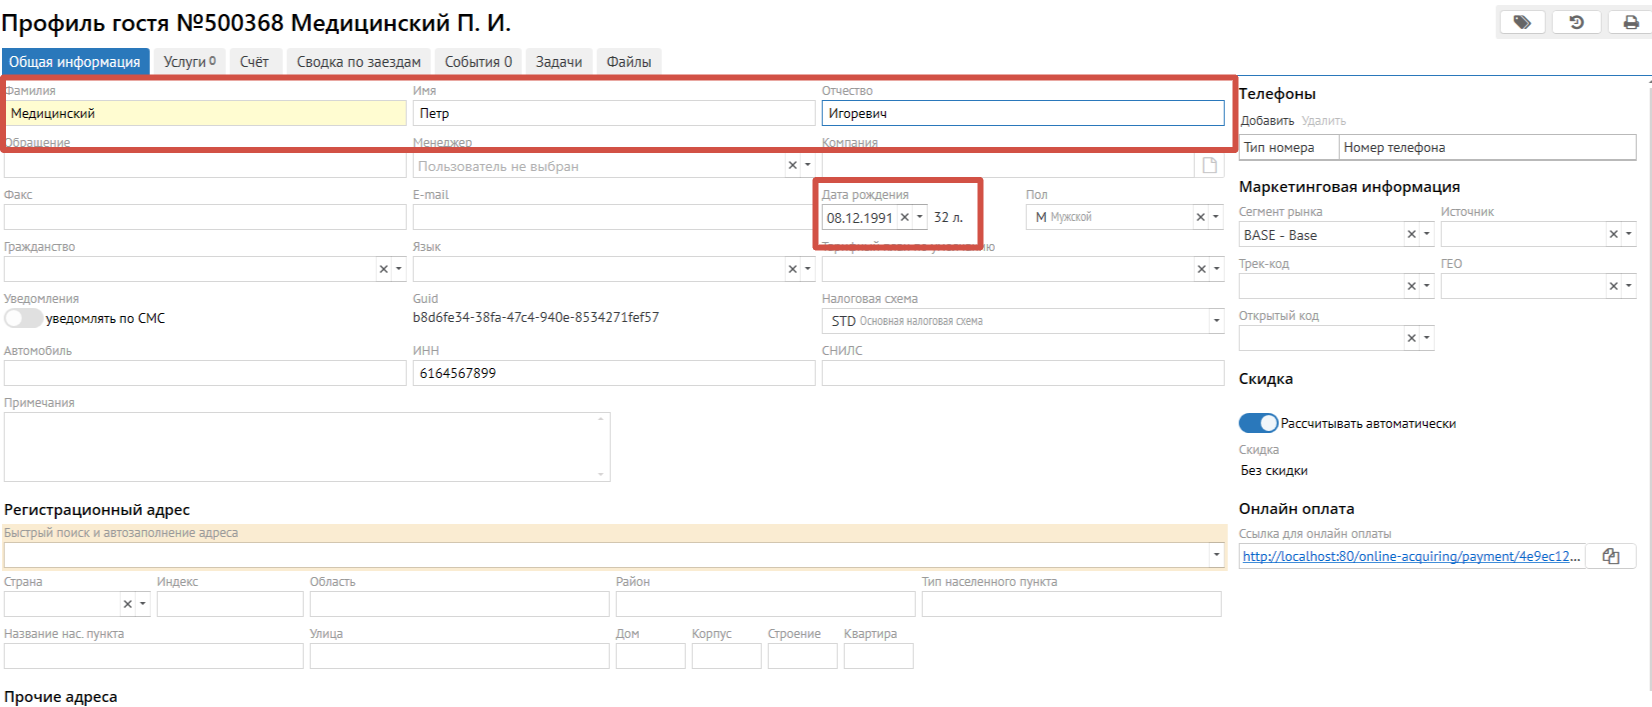This screenshot has width=1652, height=707.
Task: Copy the online payment link with the clipboard icon
Action: 1611,556
